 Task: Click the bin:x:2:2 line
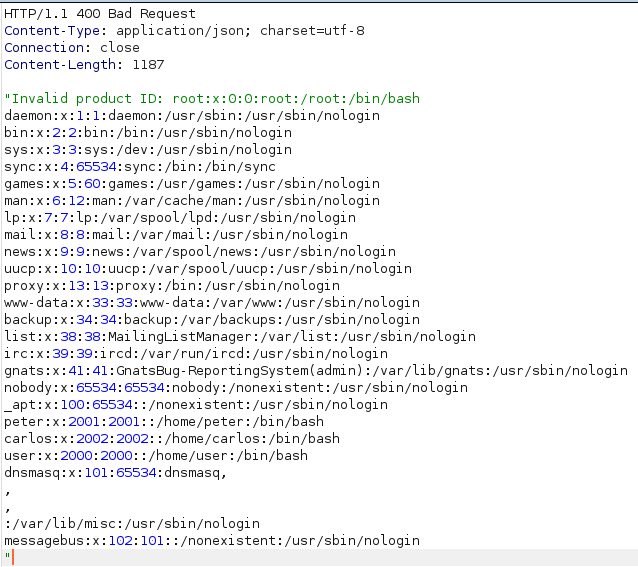(148, 133)
